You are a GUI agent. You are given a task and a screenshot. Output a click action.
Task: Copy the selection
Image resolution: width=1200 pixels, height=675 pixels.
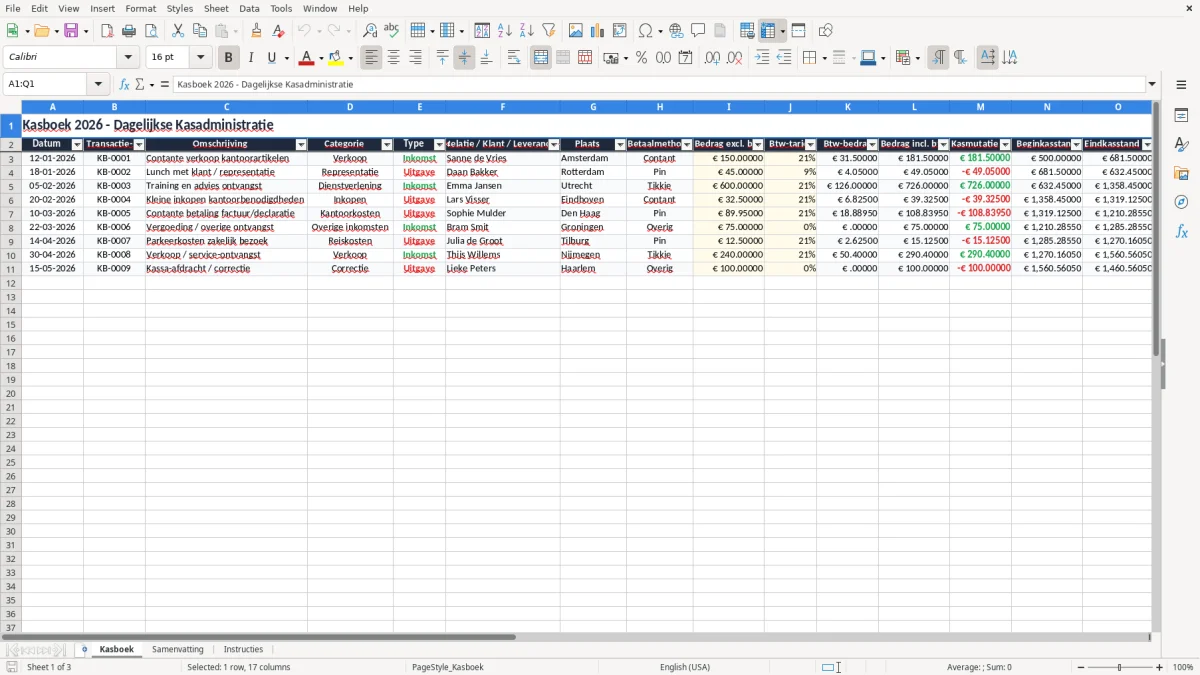pos(200,31)
